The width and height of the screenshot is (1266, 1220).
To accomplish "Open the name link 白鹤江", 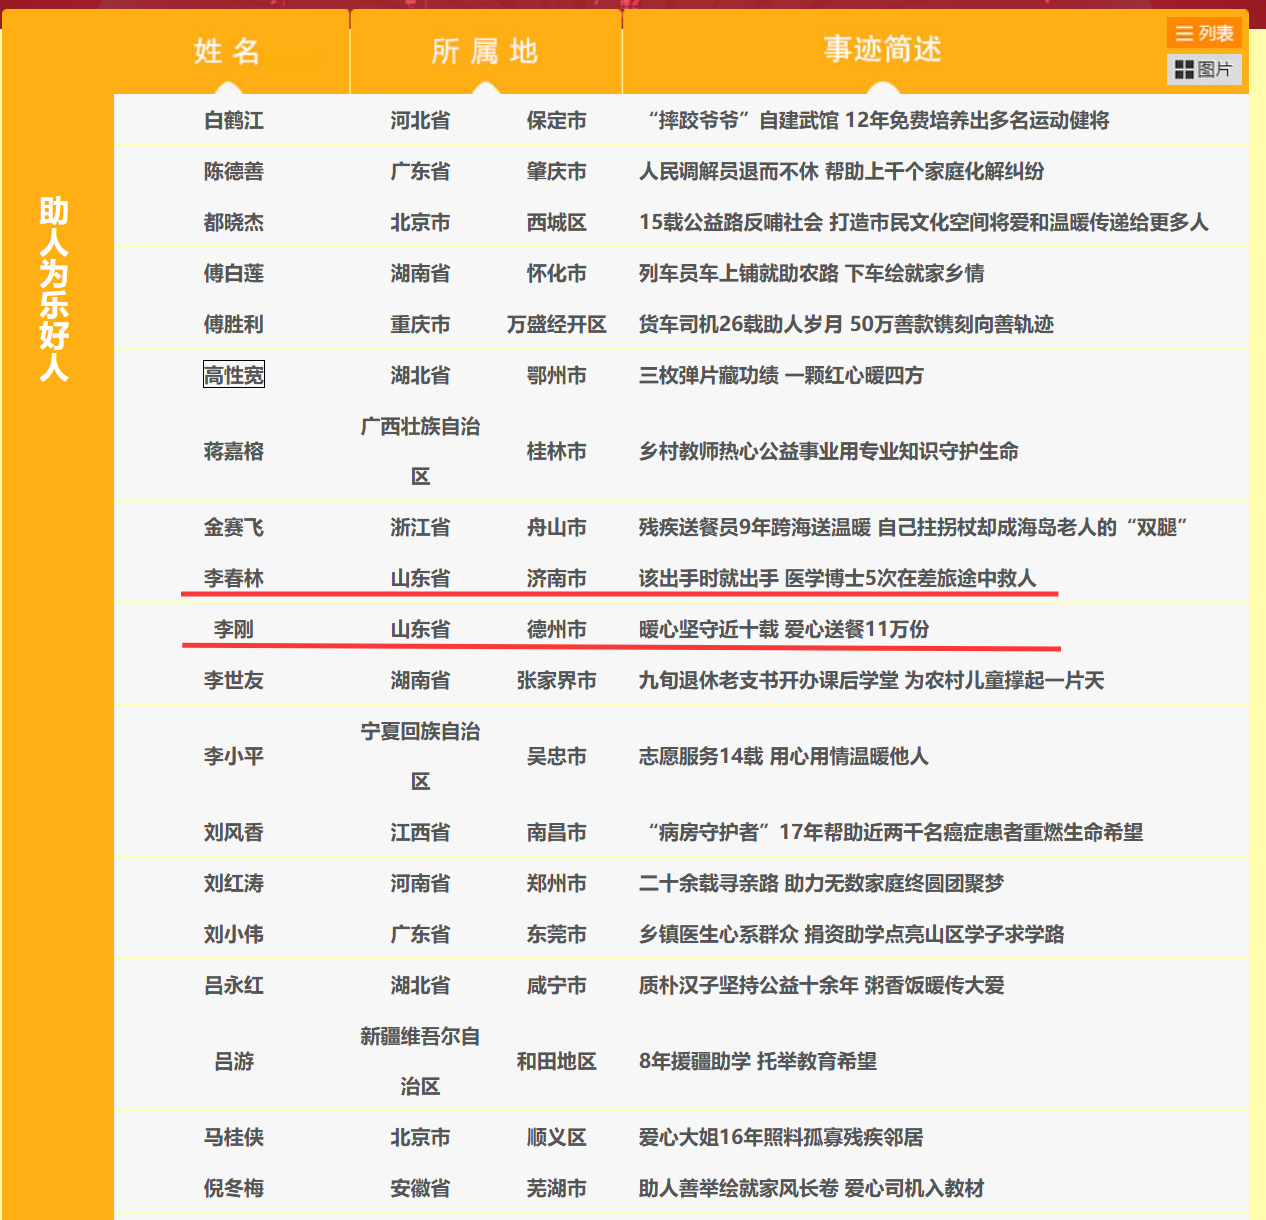I will pos(234,121).
